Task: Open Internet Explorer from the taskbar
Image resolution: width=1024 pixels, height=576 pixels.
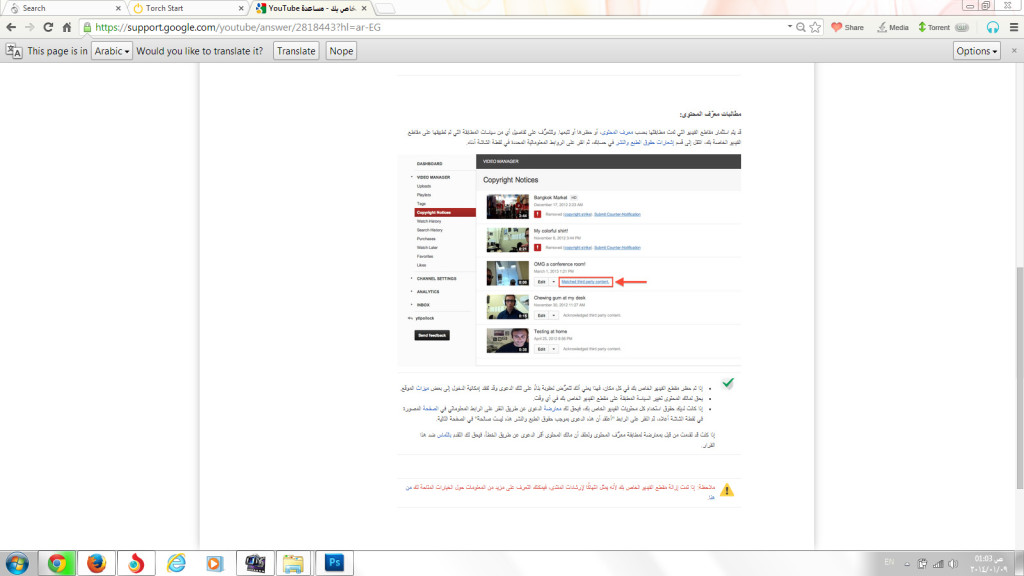Action: tap(176, 563)
